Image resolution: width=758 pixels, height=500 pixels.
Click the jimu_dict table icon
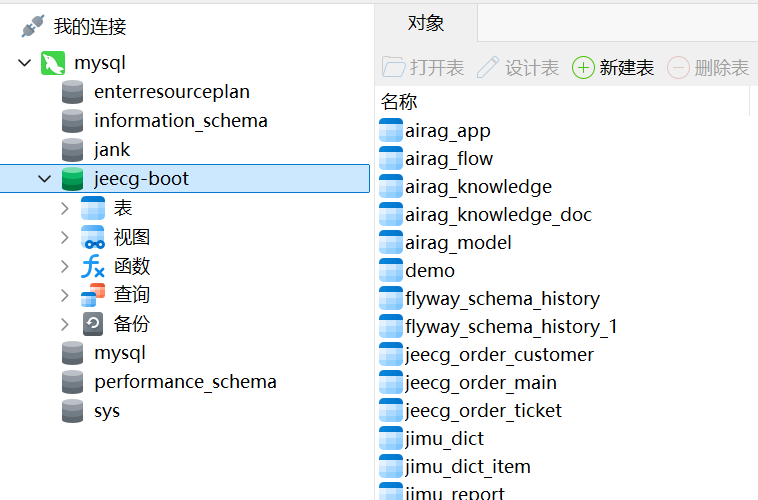(x=391, y=439)
